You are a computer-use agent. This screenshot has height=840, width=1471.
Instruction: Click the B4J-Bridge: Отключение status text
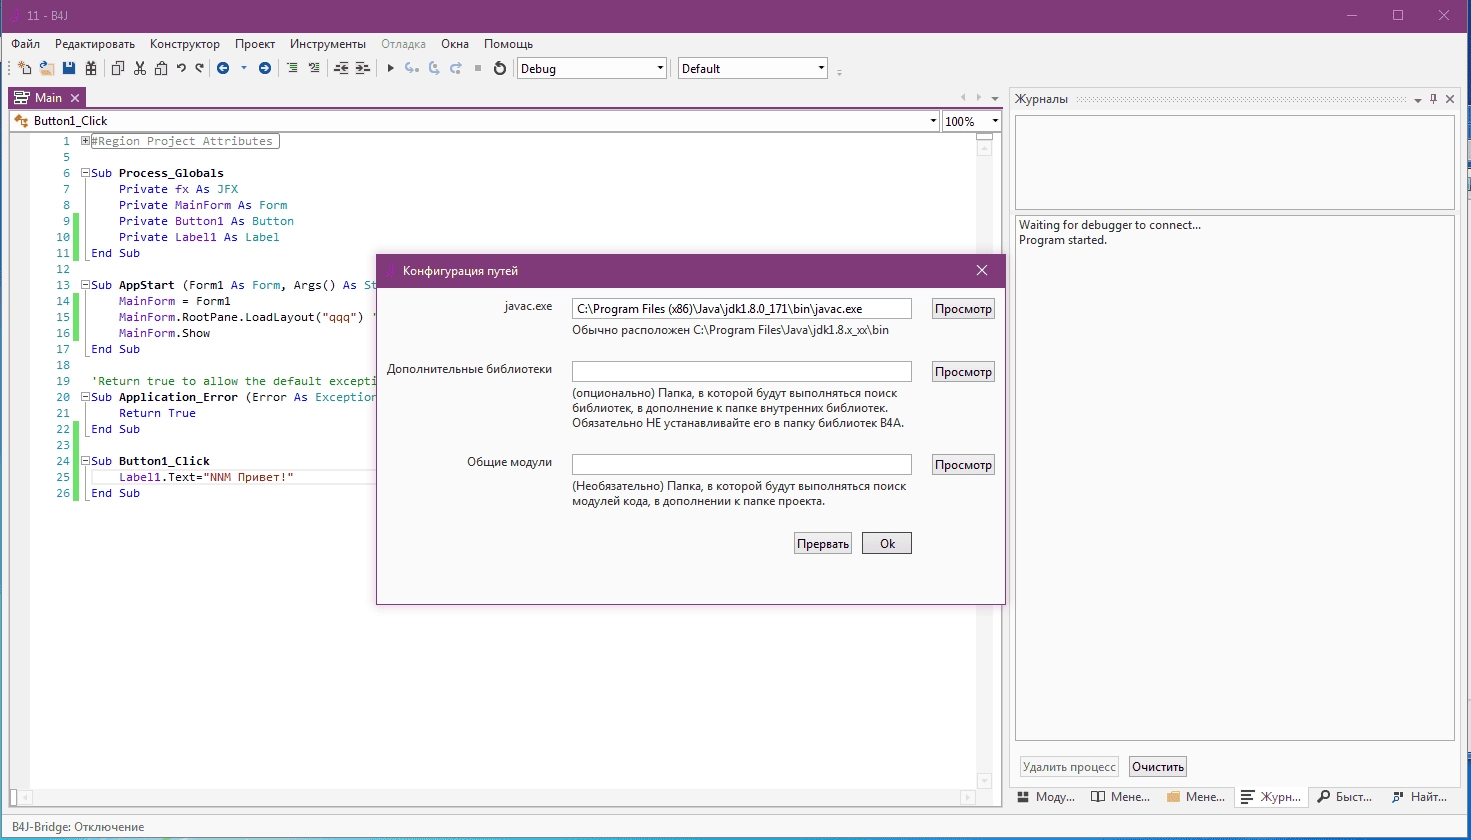point(78,827)
